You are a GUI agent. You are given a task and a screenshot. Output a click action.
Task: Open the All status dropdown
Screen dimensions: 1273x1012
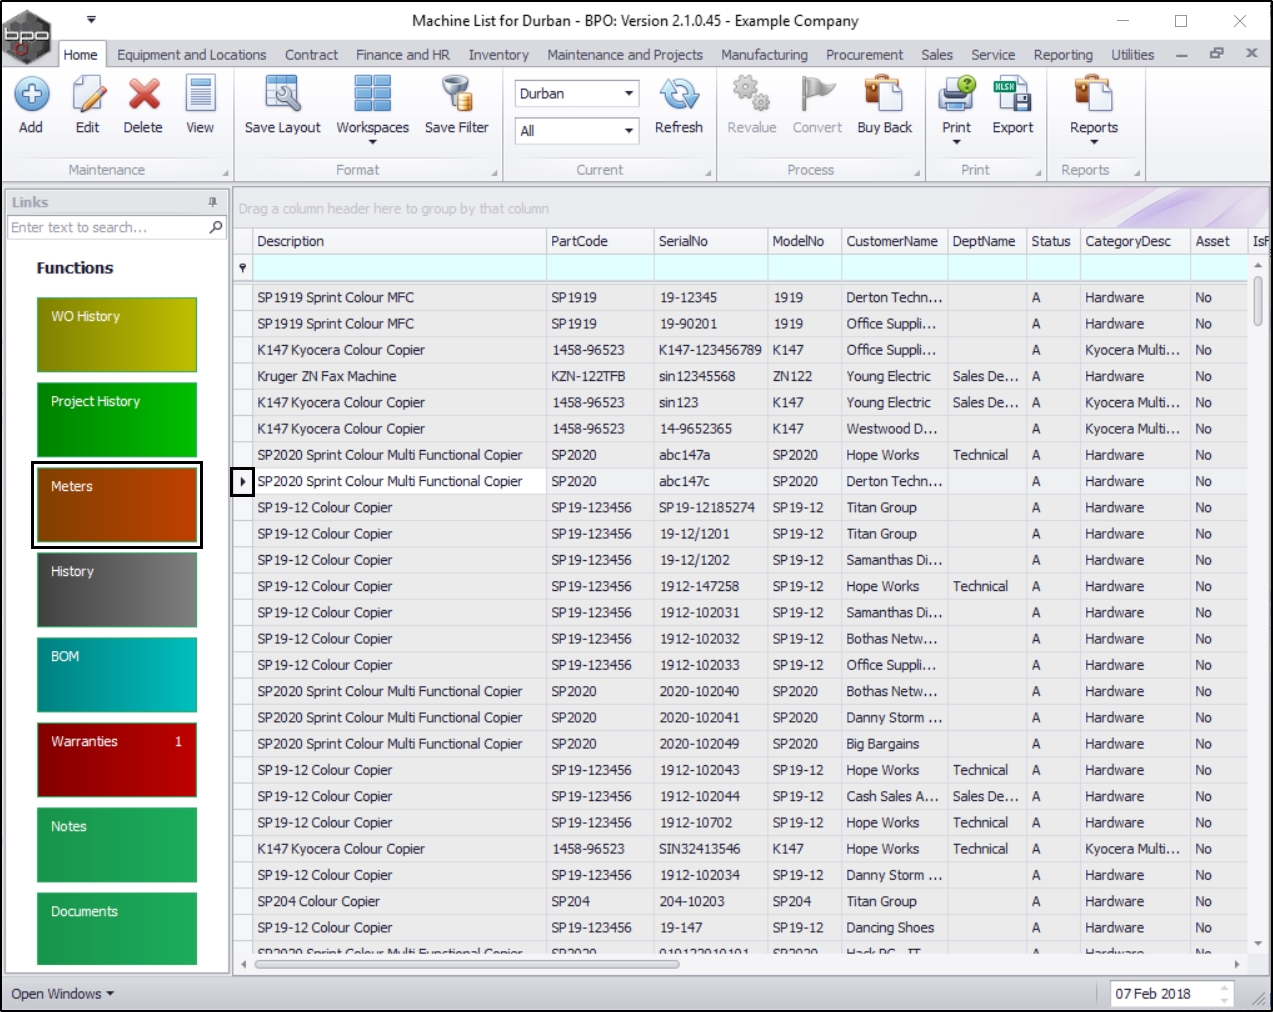point(628,131)
